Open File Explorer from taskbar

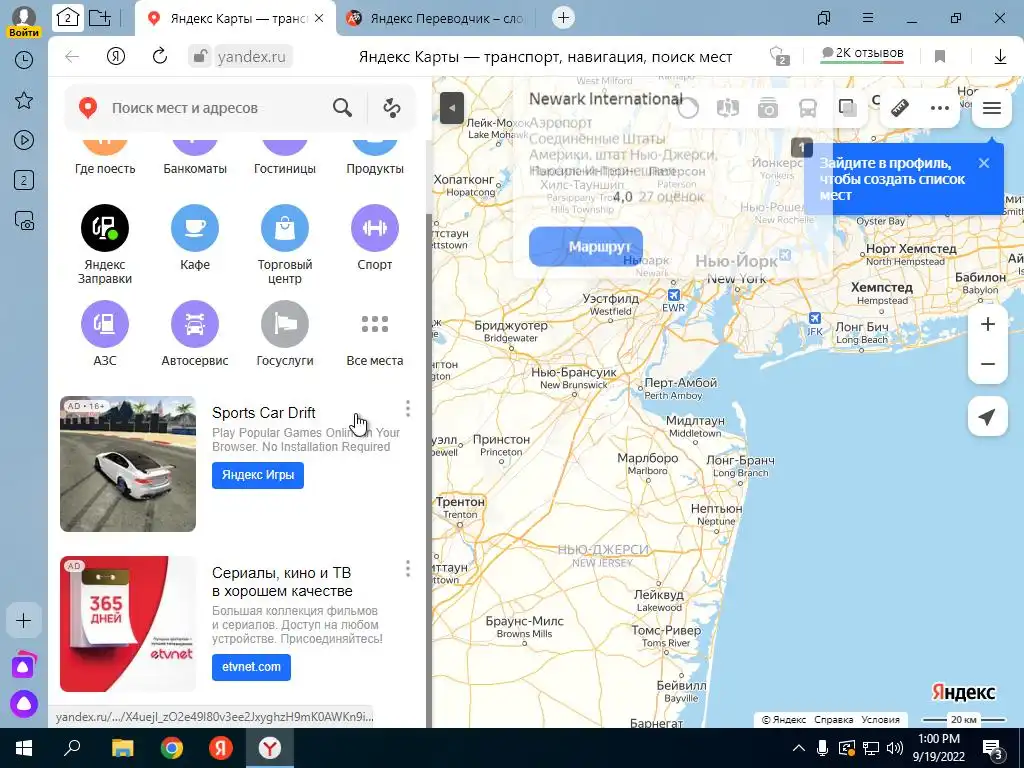123,748
